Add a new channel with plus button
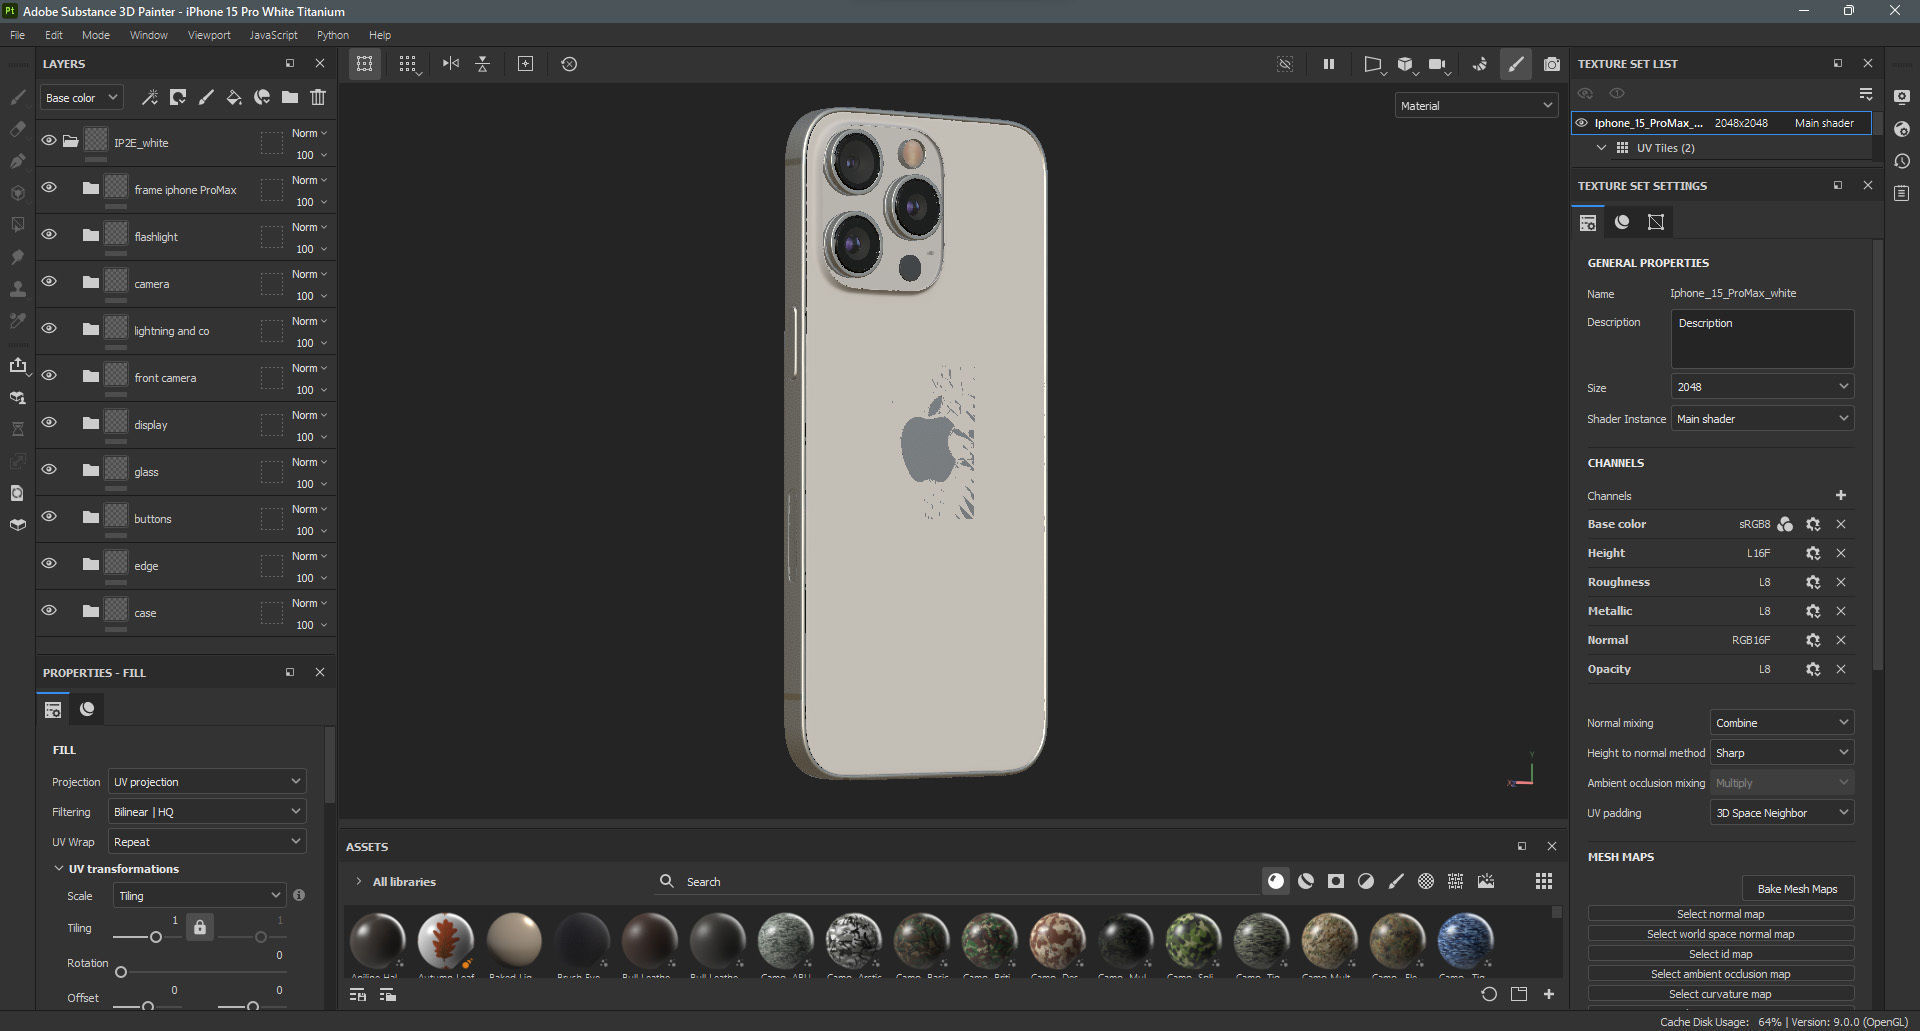The image size is (1920, 1031). coord(1841,495)
